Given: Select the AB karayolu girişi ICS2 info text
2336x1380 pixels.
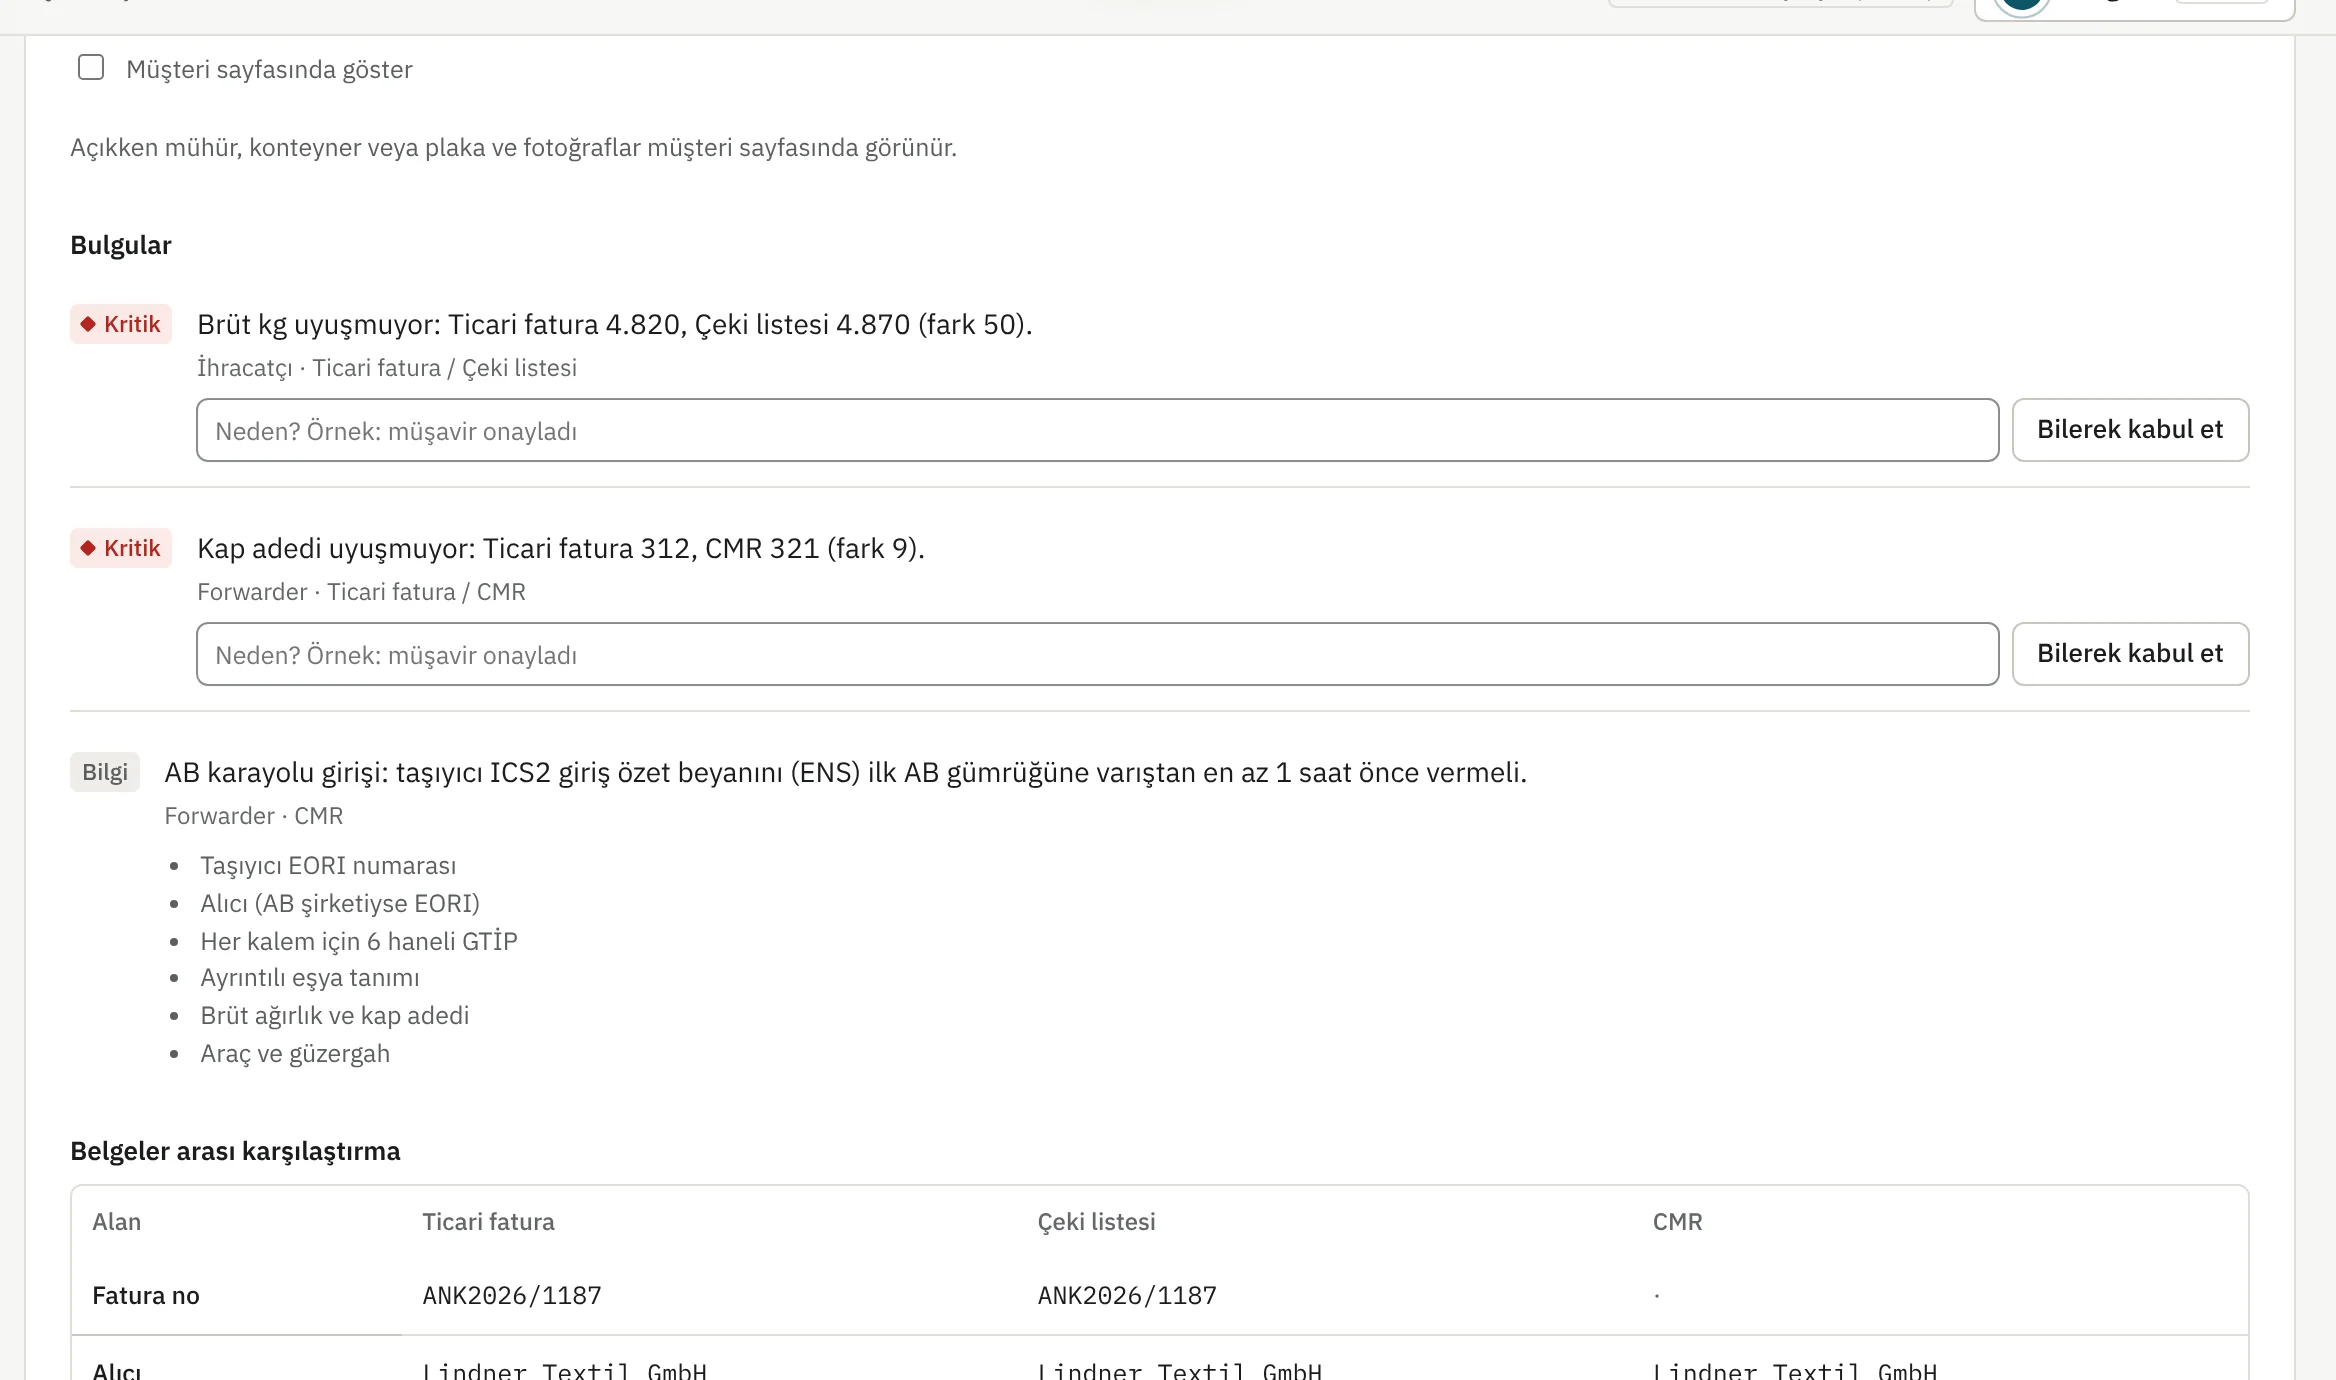Looking at the screenshot, I should coord(846,772).
